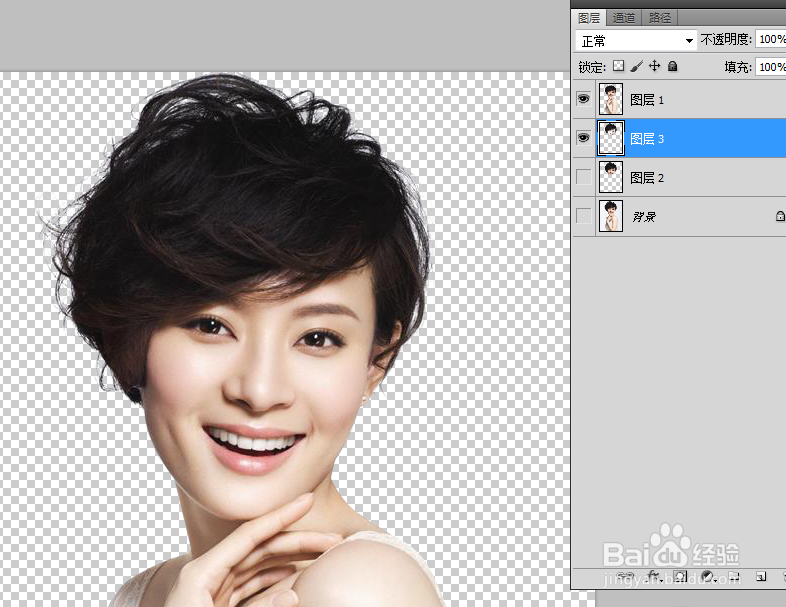Toggle lock image pixels brush icon
786x607 pixels.
pyautogui.click(x=637, y=66)
